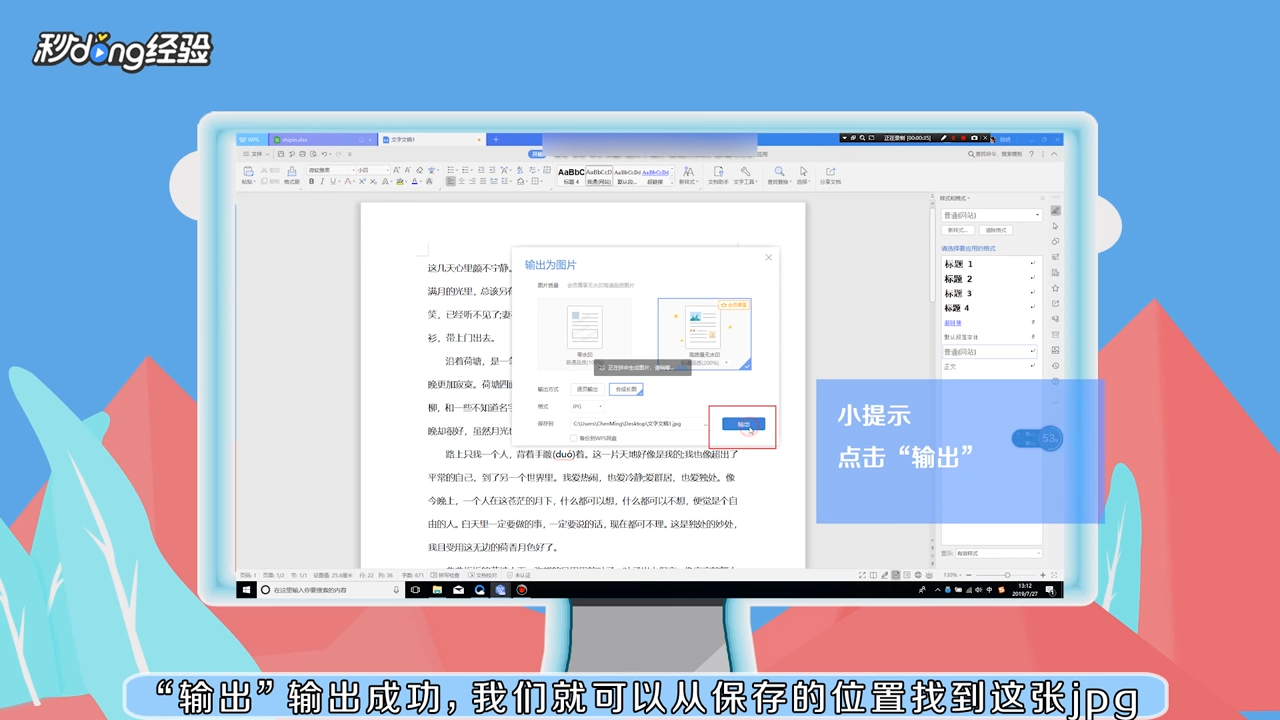1280x720 pixels.
Task: Click the blue 输出 button
Action: click(743, 424)
